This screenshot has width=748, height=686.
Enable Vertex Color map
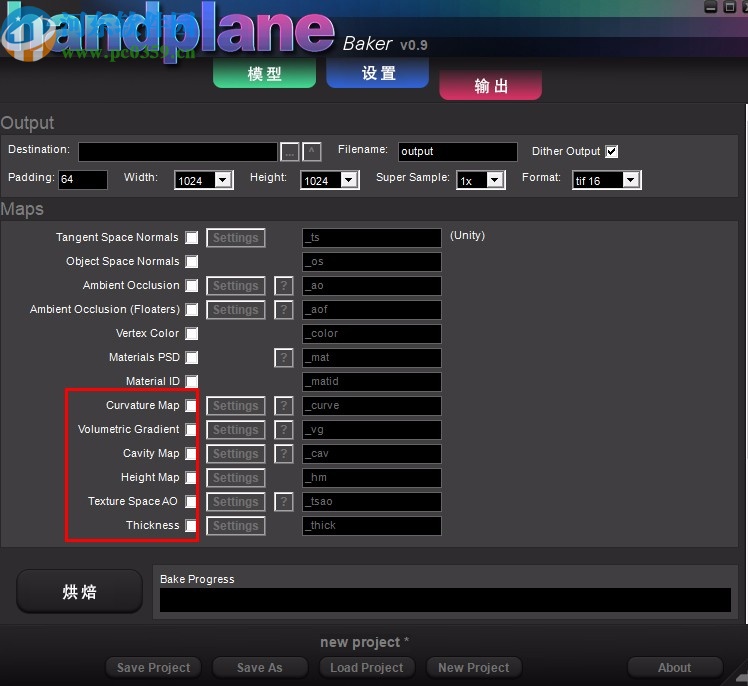click(192, 333)
